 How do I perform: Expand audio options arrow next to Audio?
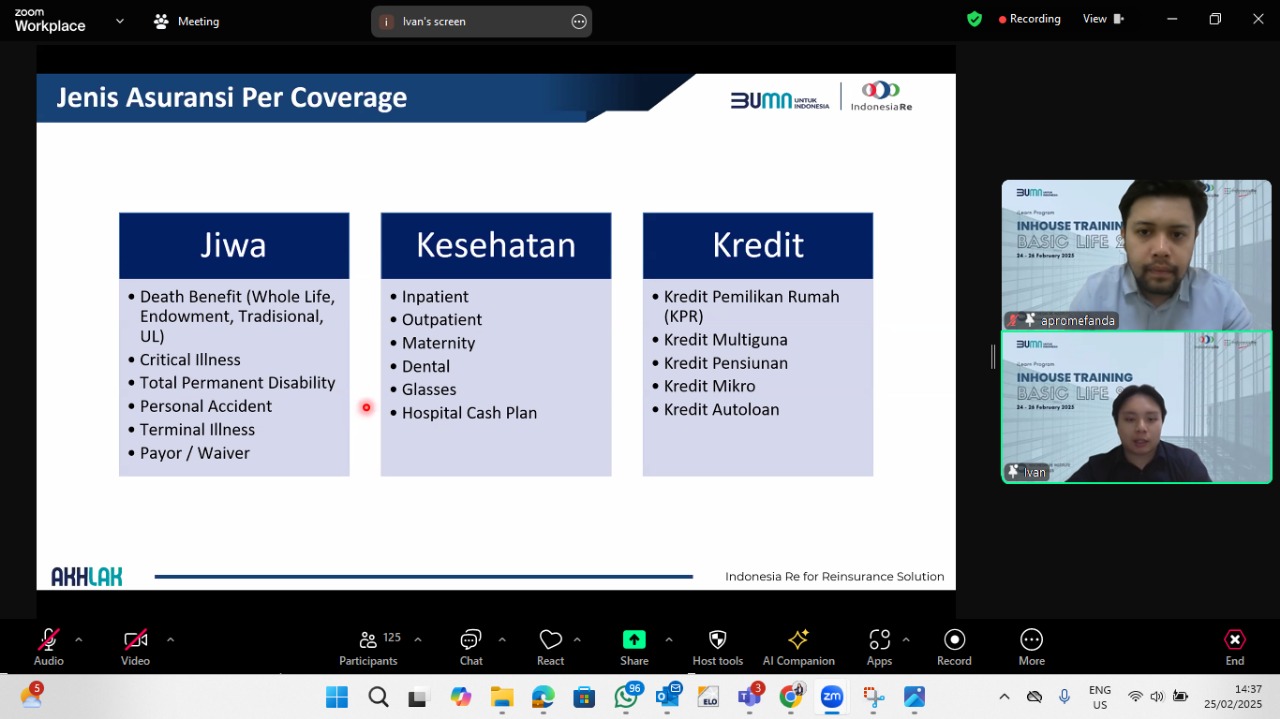pyautogui.click(x=78, y=639)
